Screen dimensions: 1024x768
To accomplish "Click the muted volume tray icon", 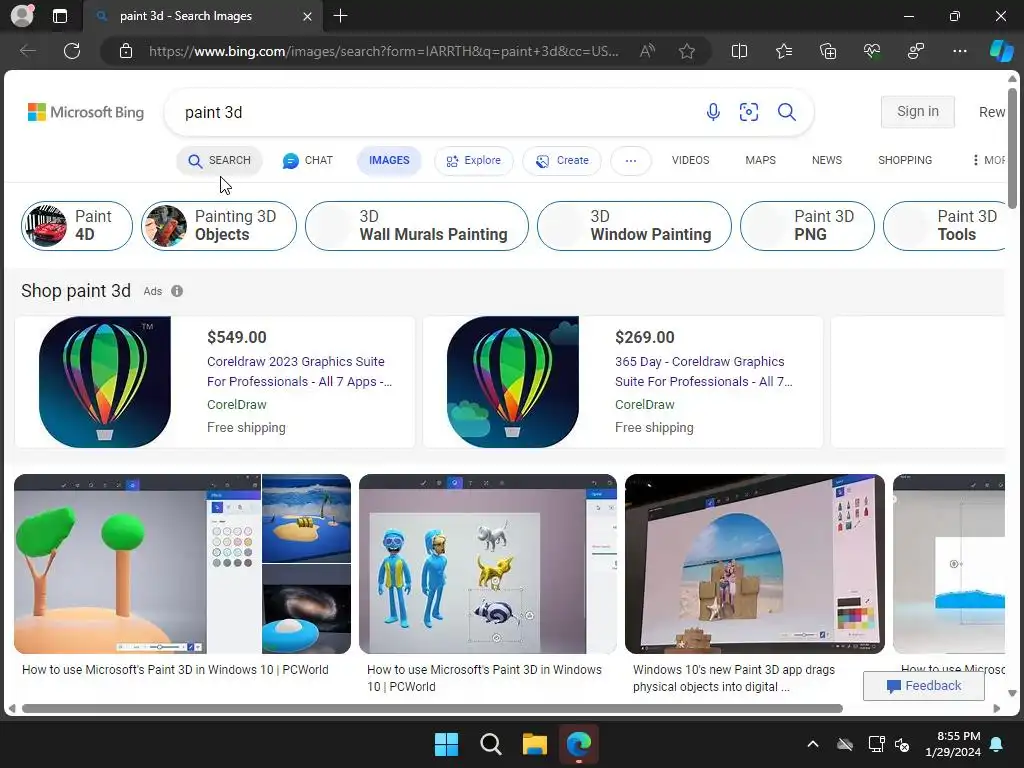I will [902, 744].
